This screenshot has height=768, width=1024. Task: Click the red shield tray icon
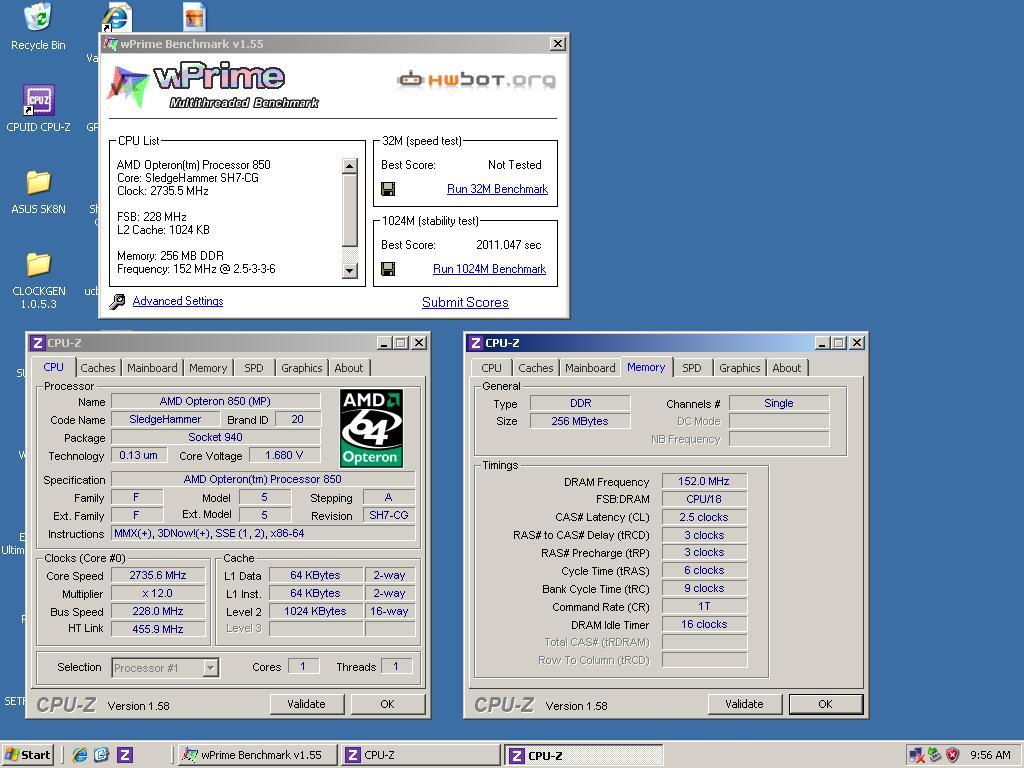tap(952, 755)
